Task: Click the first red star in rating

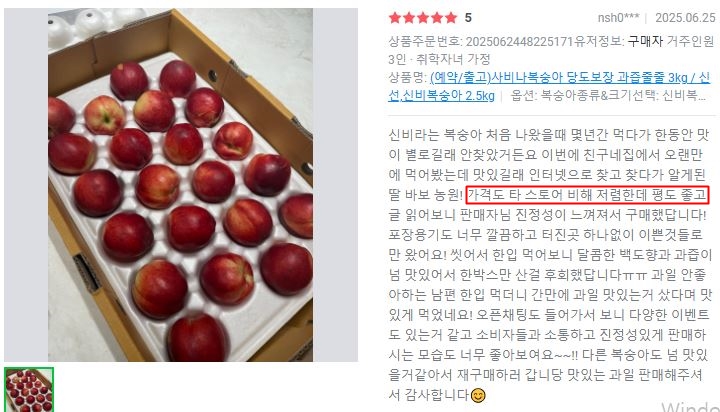Action: pyautogui.click(x=395, y=18)
